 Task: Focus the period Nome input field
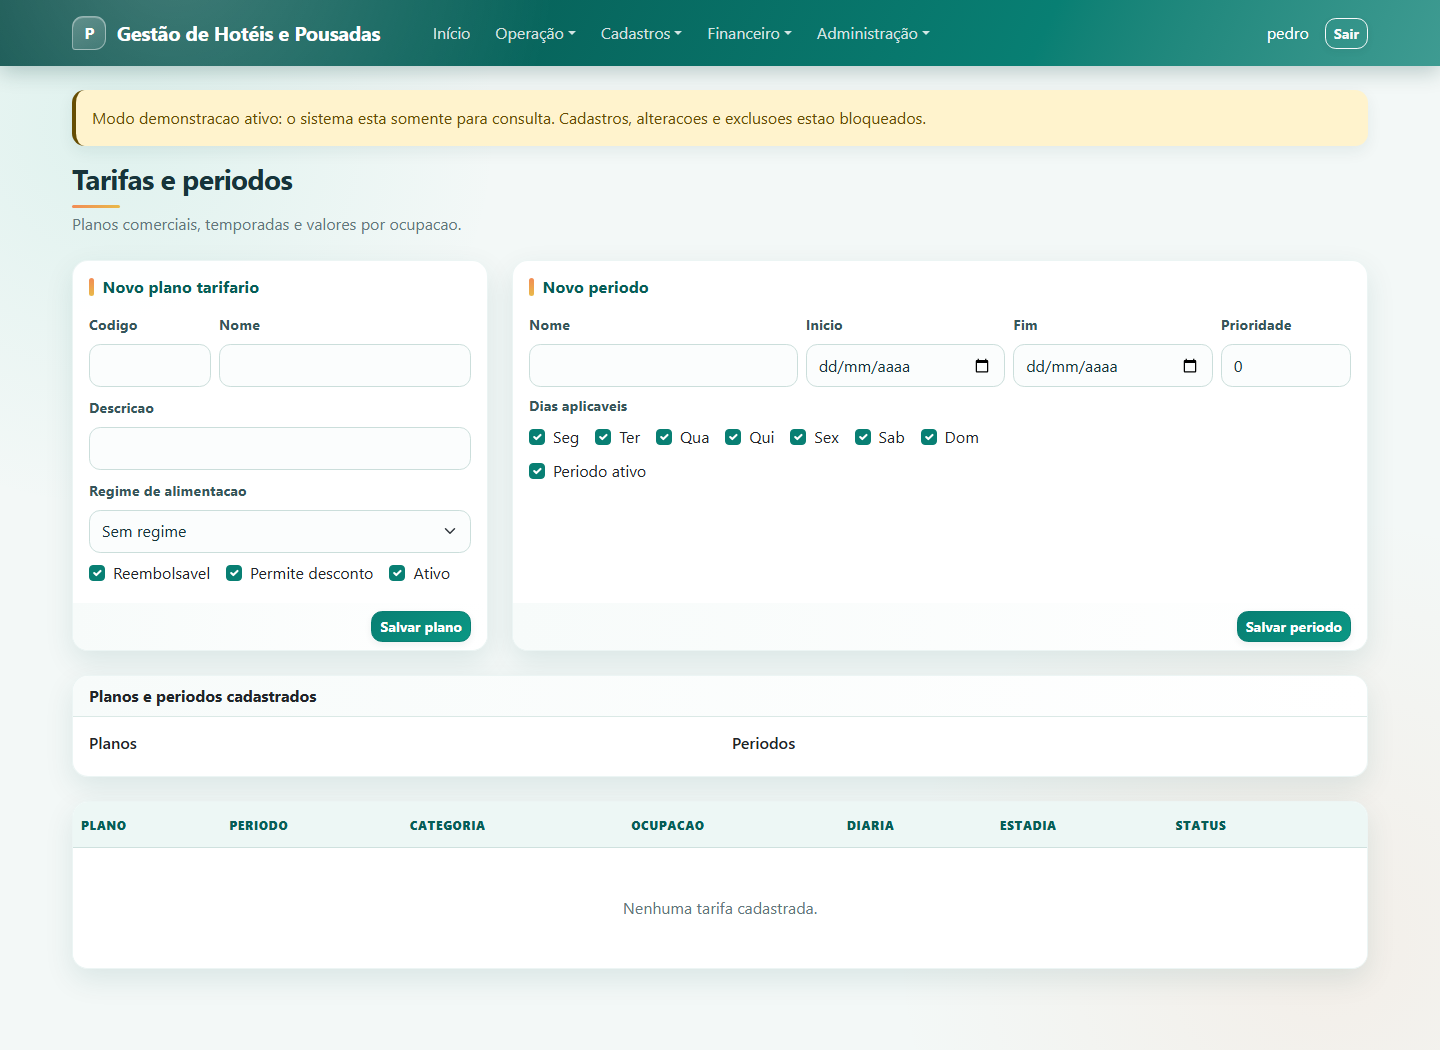click(663, 365)
